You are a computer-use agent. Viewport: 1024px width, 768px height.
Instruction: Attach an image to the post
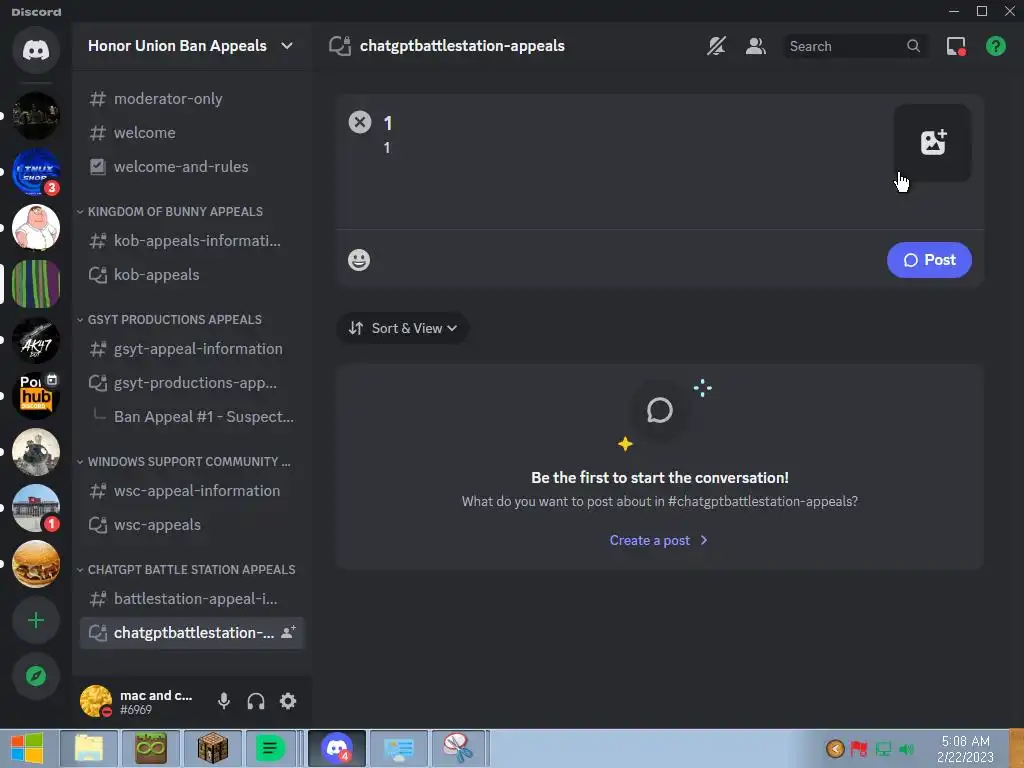(x=933, y=143)
